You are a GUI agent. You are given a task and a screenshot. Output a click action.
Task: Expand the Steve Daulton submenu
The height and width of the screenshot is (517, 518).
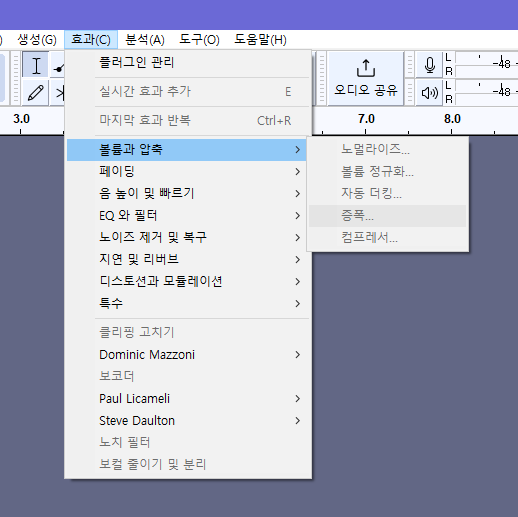coord(187,421)
